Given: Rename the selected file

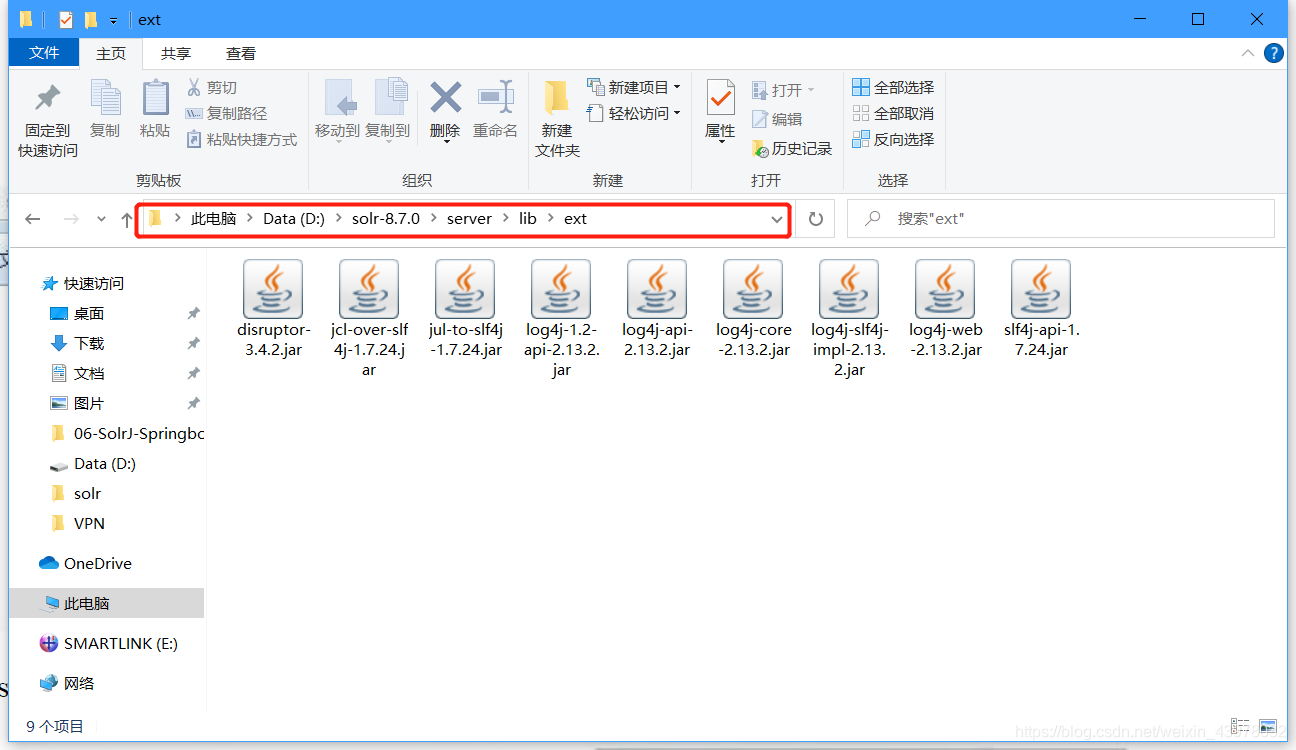Looking at the screenshot, I should pos(496,110).
